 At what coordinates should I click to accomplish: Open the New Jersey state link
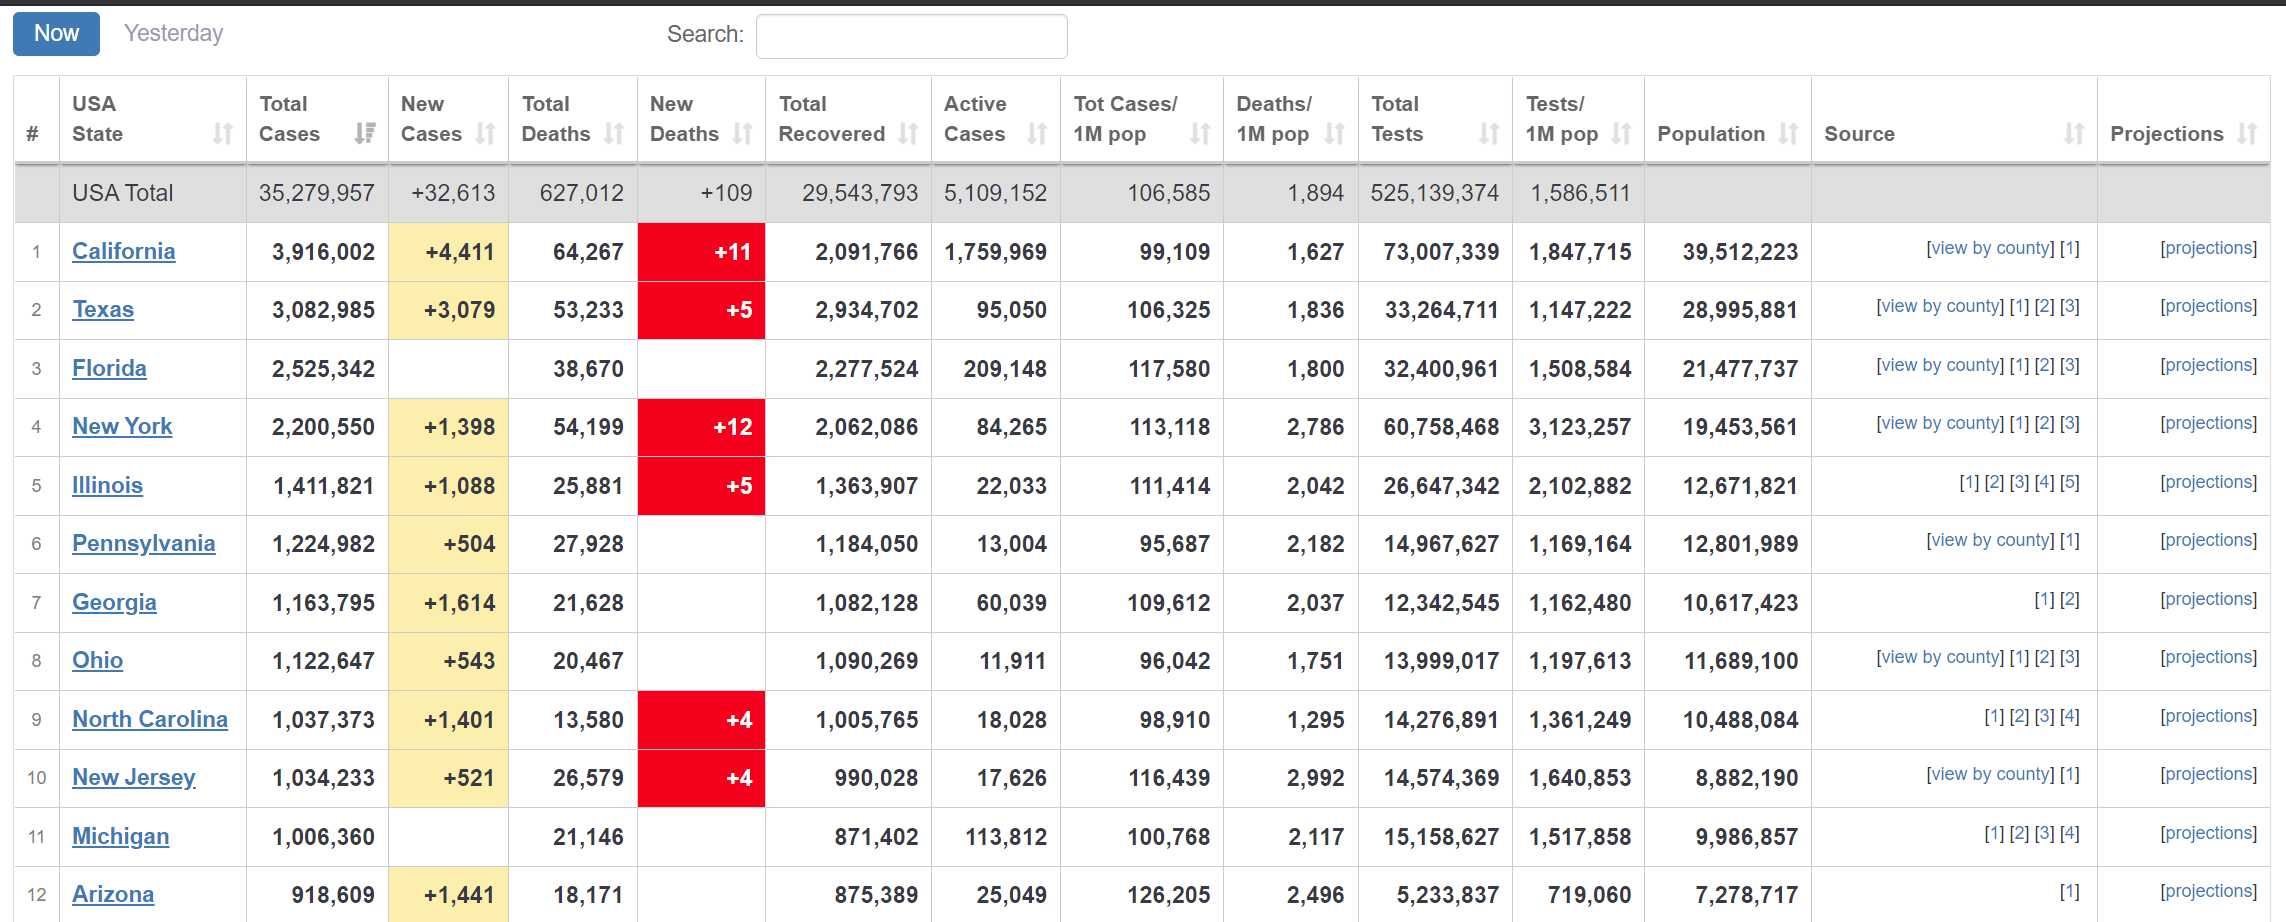click(133, 778)
